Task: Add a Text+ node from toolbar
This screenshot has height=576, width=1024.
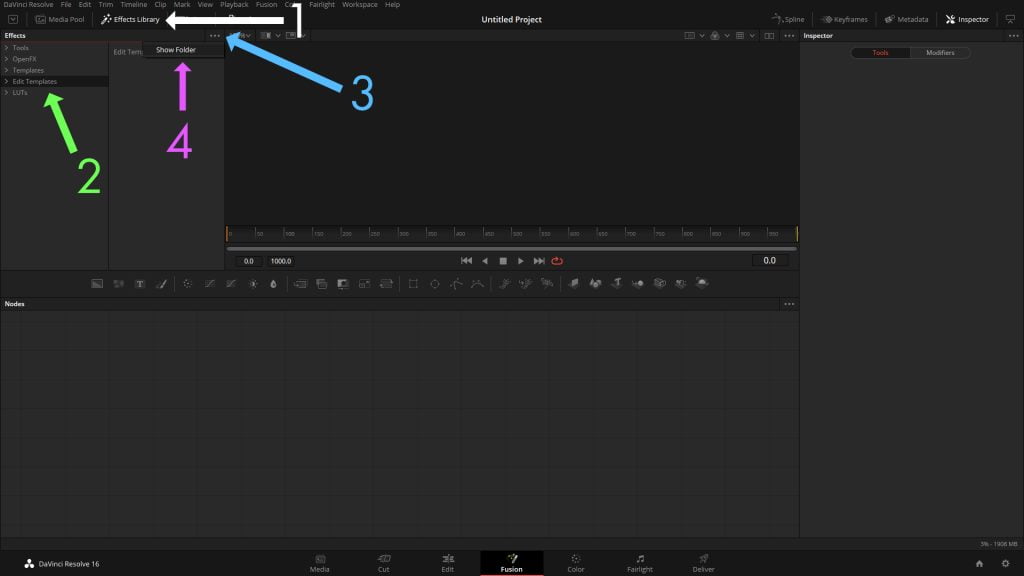Action: tap(140, 283)
